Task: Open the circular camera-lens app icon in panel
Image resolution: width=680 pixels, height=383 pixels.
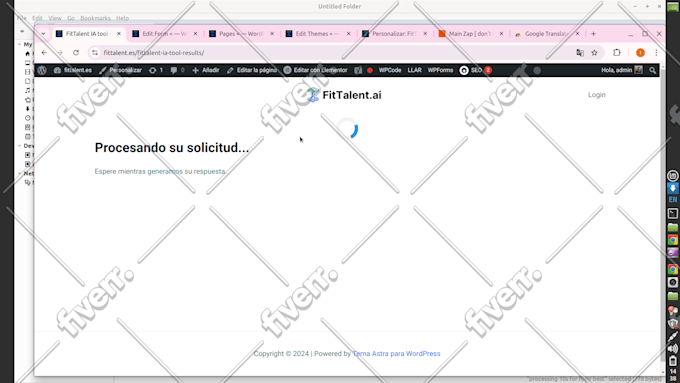Action: [673, 282]
